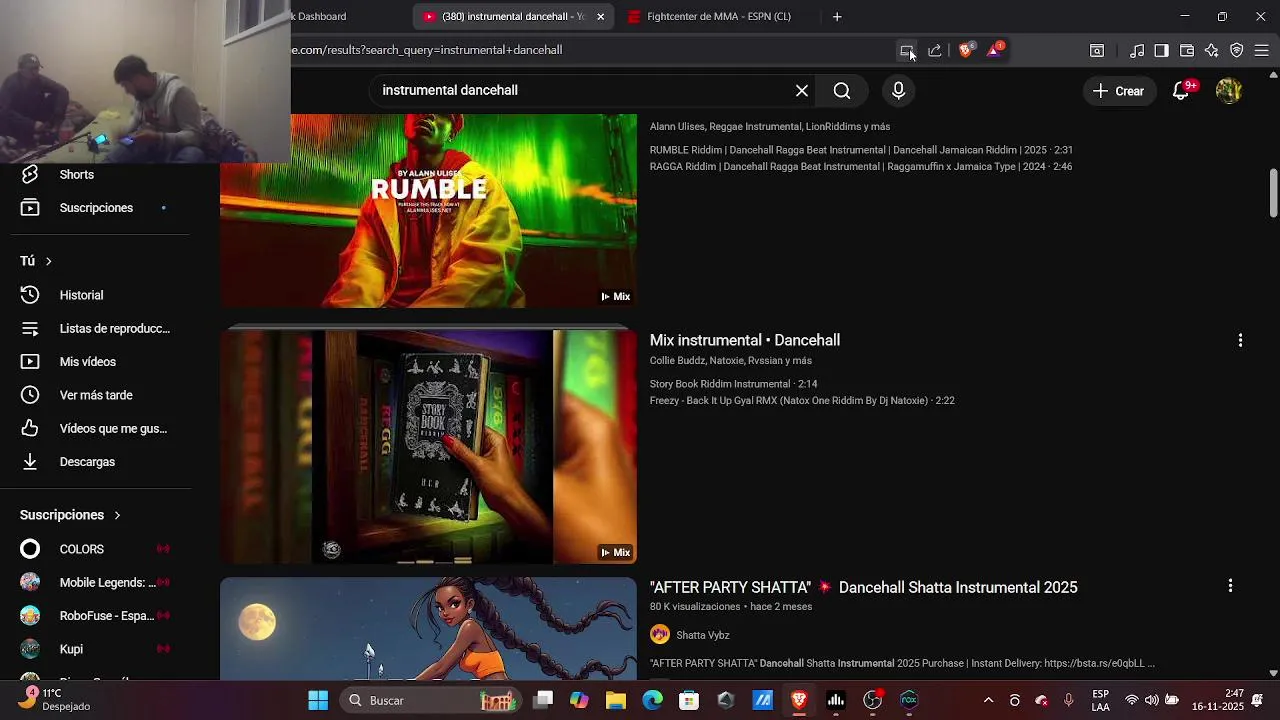Click the Story Book Riddim mix thumbnail
Viewport: 1280px width, 720px height.
428,447
